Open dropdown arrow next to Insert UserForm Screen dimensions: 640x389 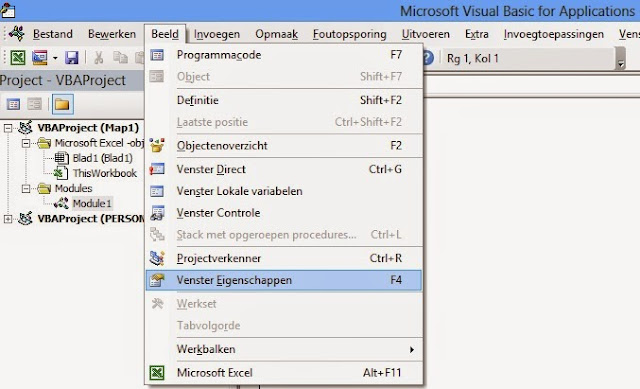point(55,58)
